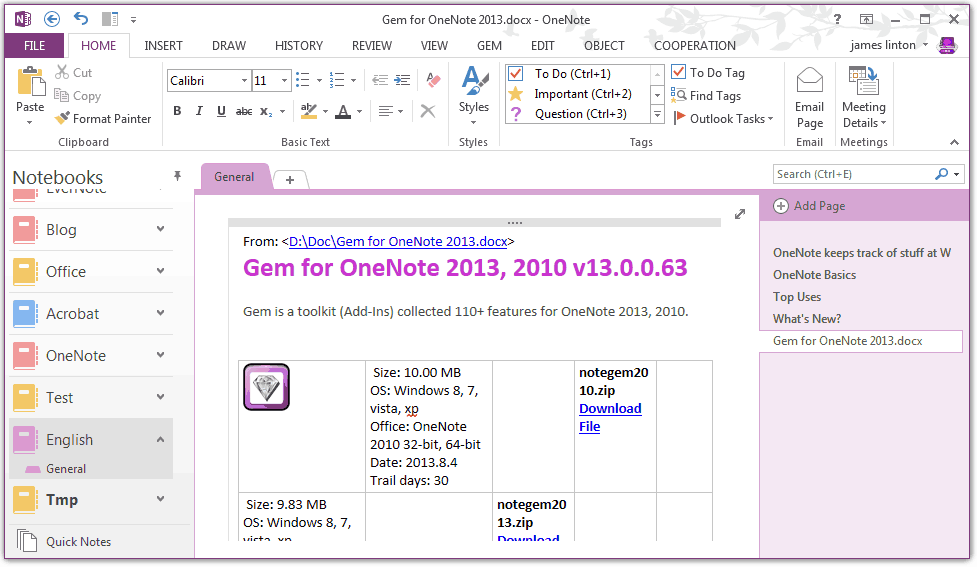Open the Top Uses page

tap(797, 297)
